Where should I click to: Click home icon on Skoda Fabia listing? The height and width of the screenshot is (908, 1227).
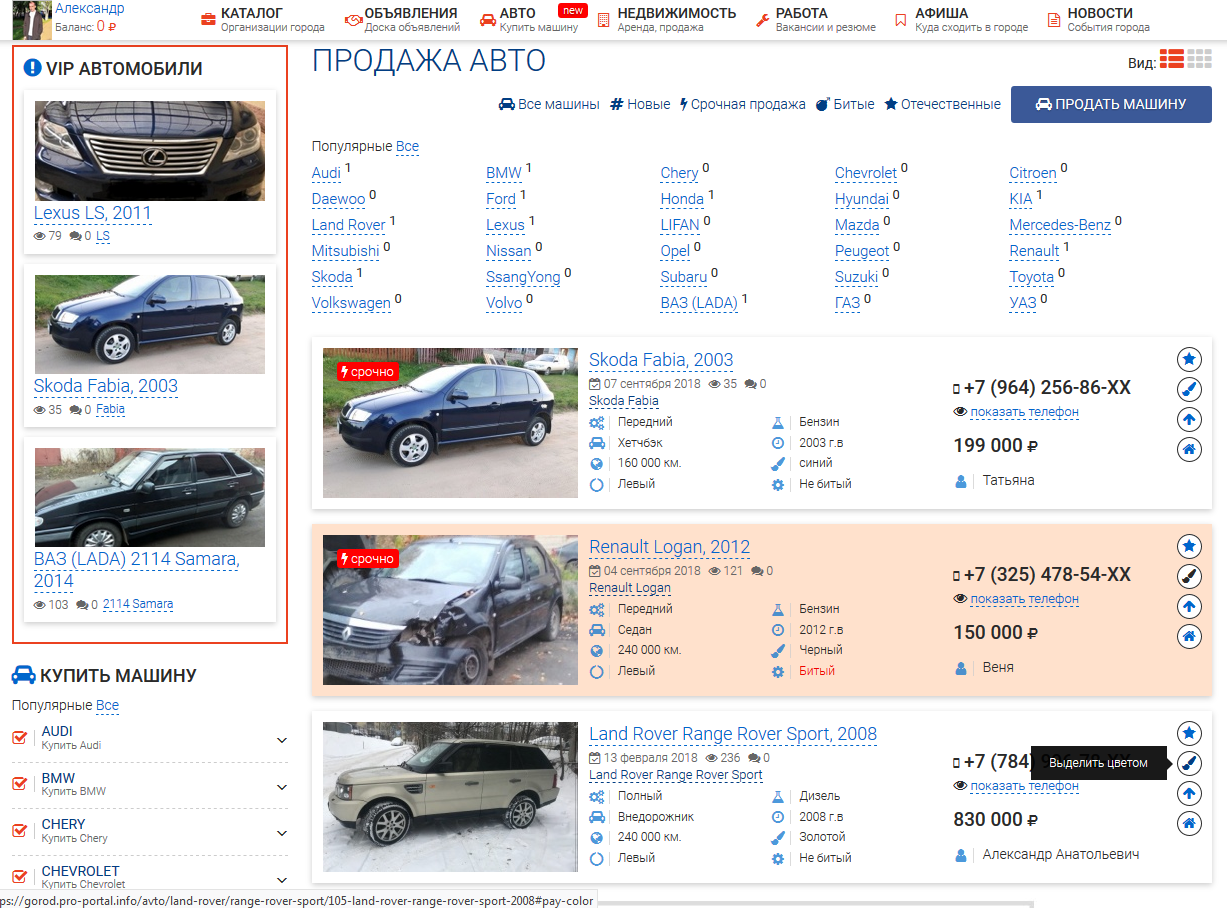pos(1189,450)
